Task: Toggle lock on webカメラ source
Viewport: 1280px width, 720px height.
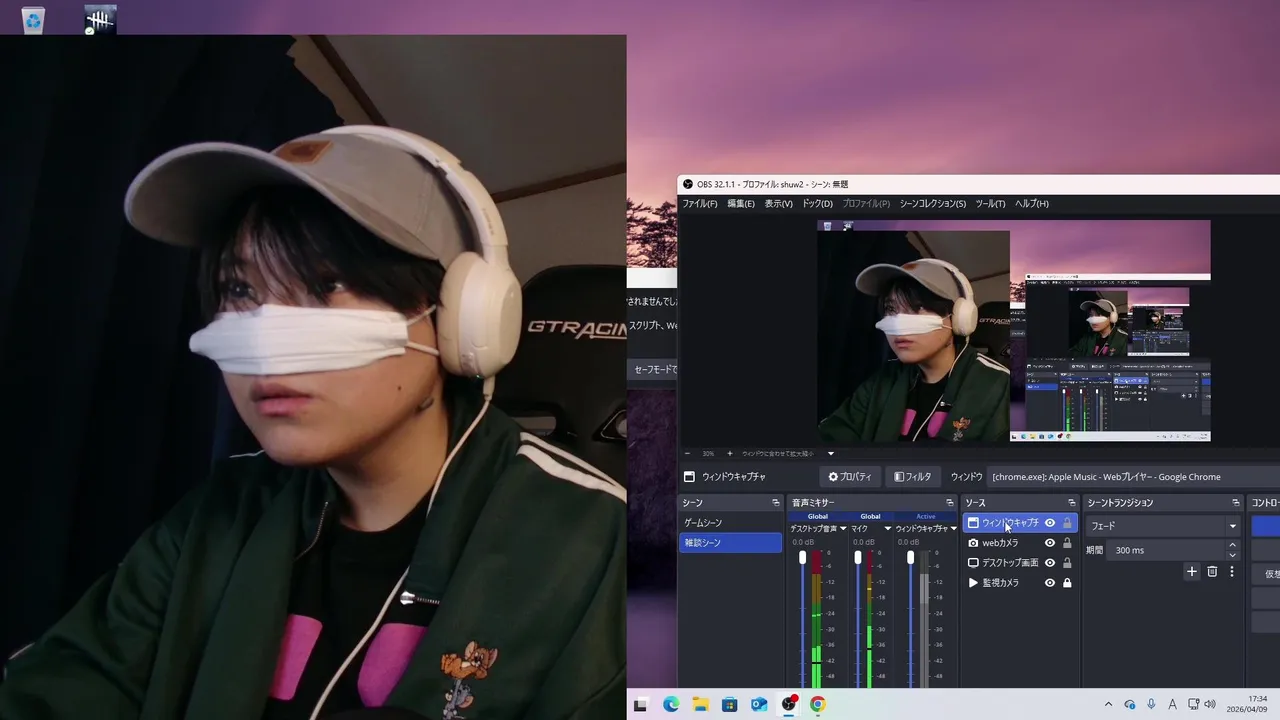Action: (x=1067, y=543)
